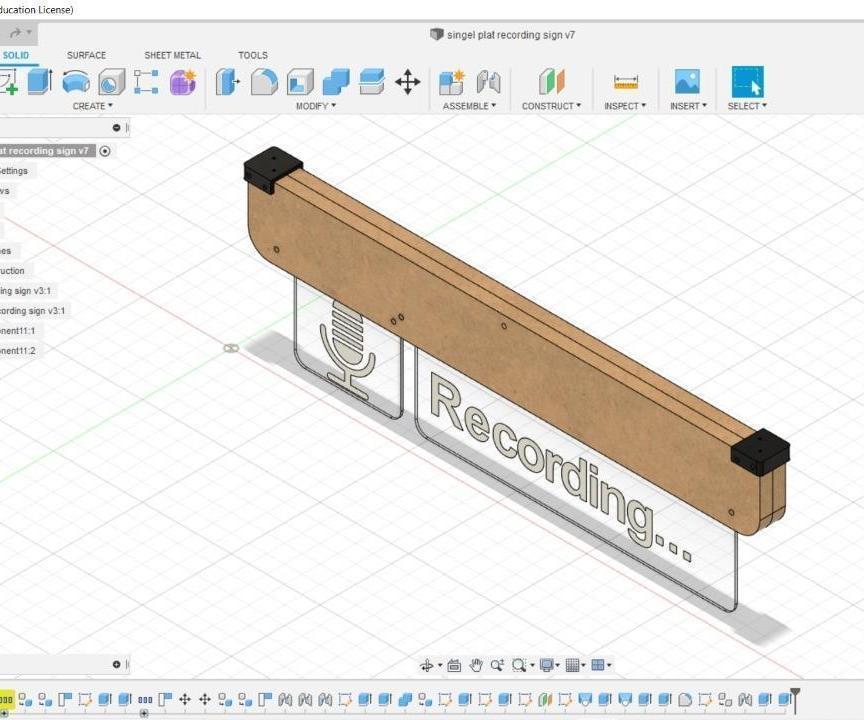This screenshot has height=720, width=864.
Task: Open the Viewports dropdown arrow
Action: 609,665
